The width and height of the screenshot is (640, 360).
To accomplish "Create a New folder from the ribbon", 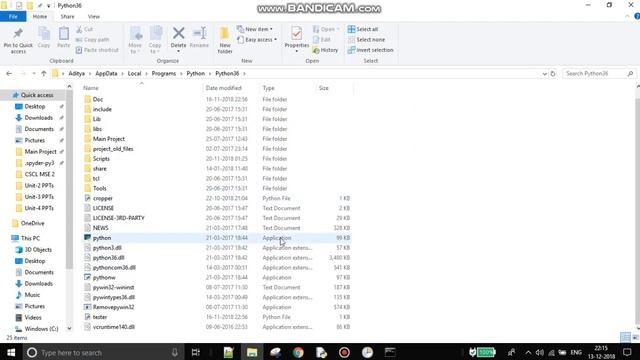I will coord(225,40).
